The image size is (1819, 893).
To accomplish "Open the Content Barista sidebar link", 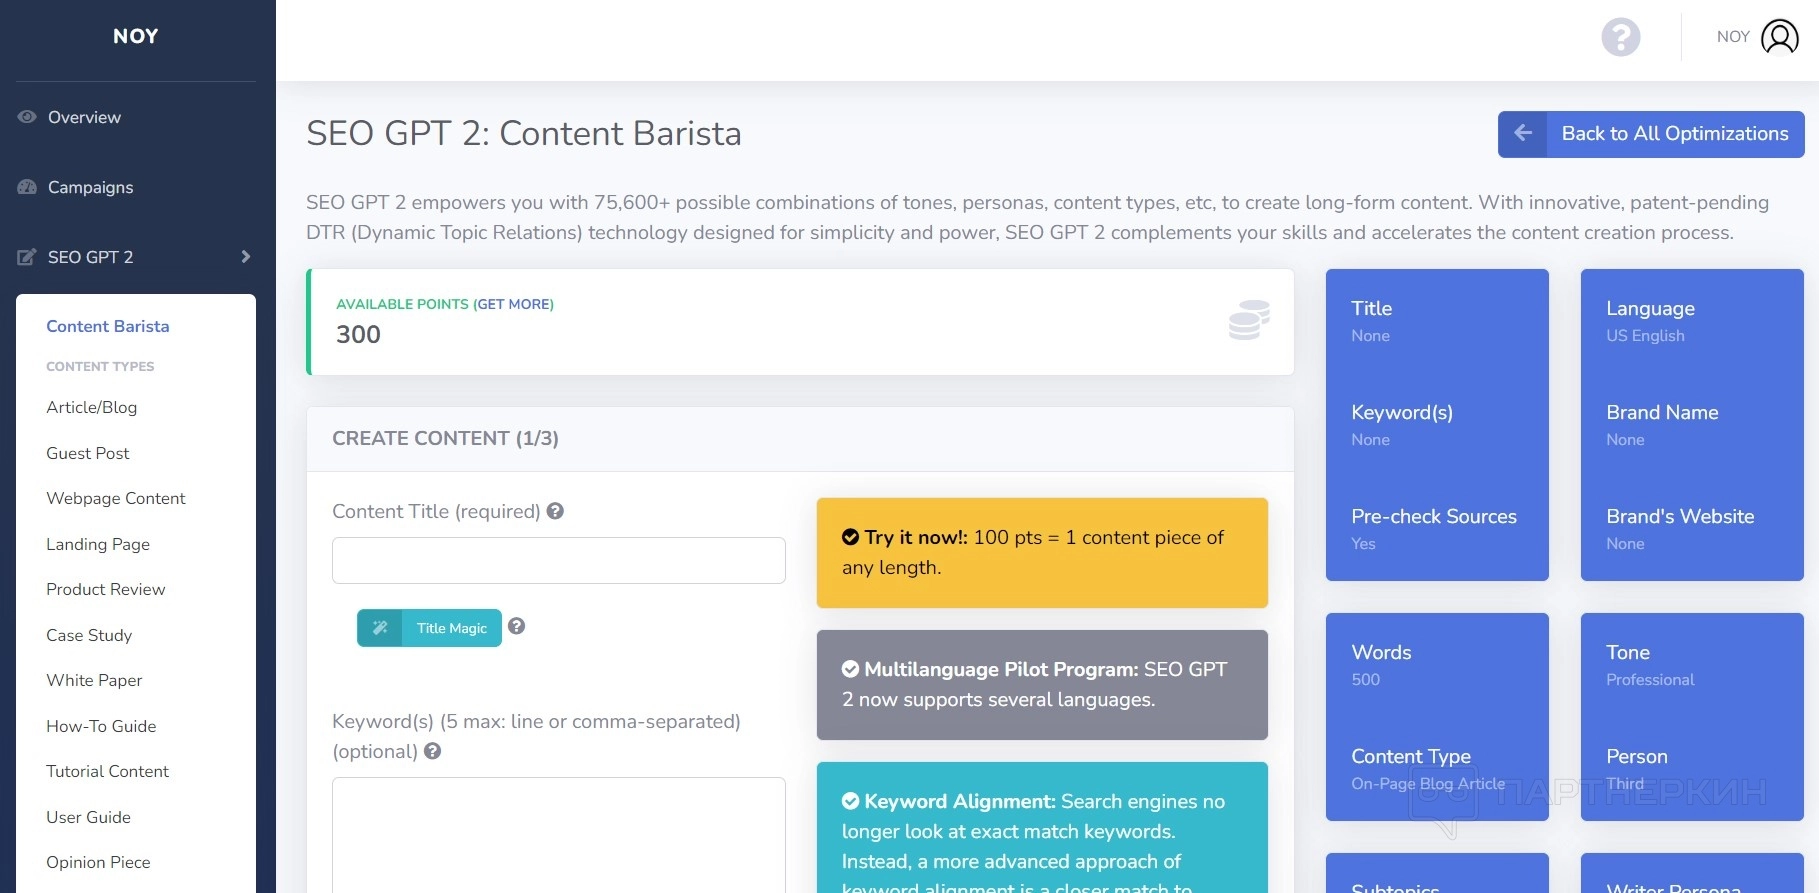I will pos(107,326).
